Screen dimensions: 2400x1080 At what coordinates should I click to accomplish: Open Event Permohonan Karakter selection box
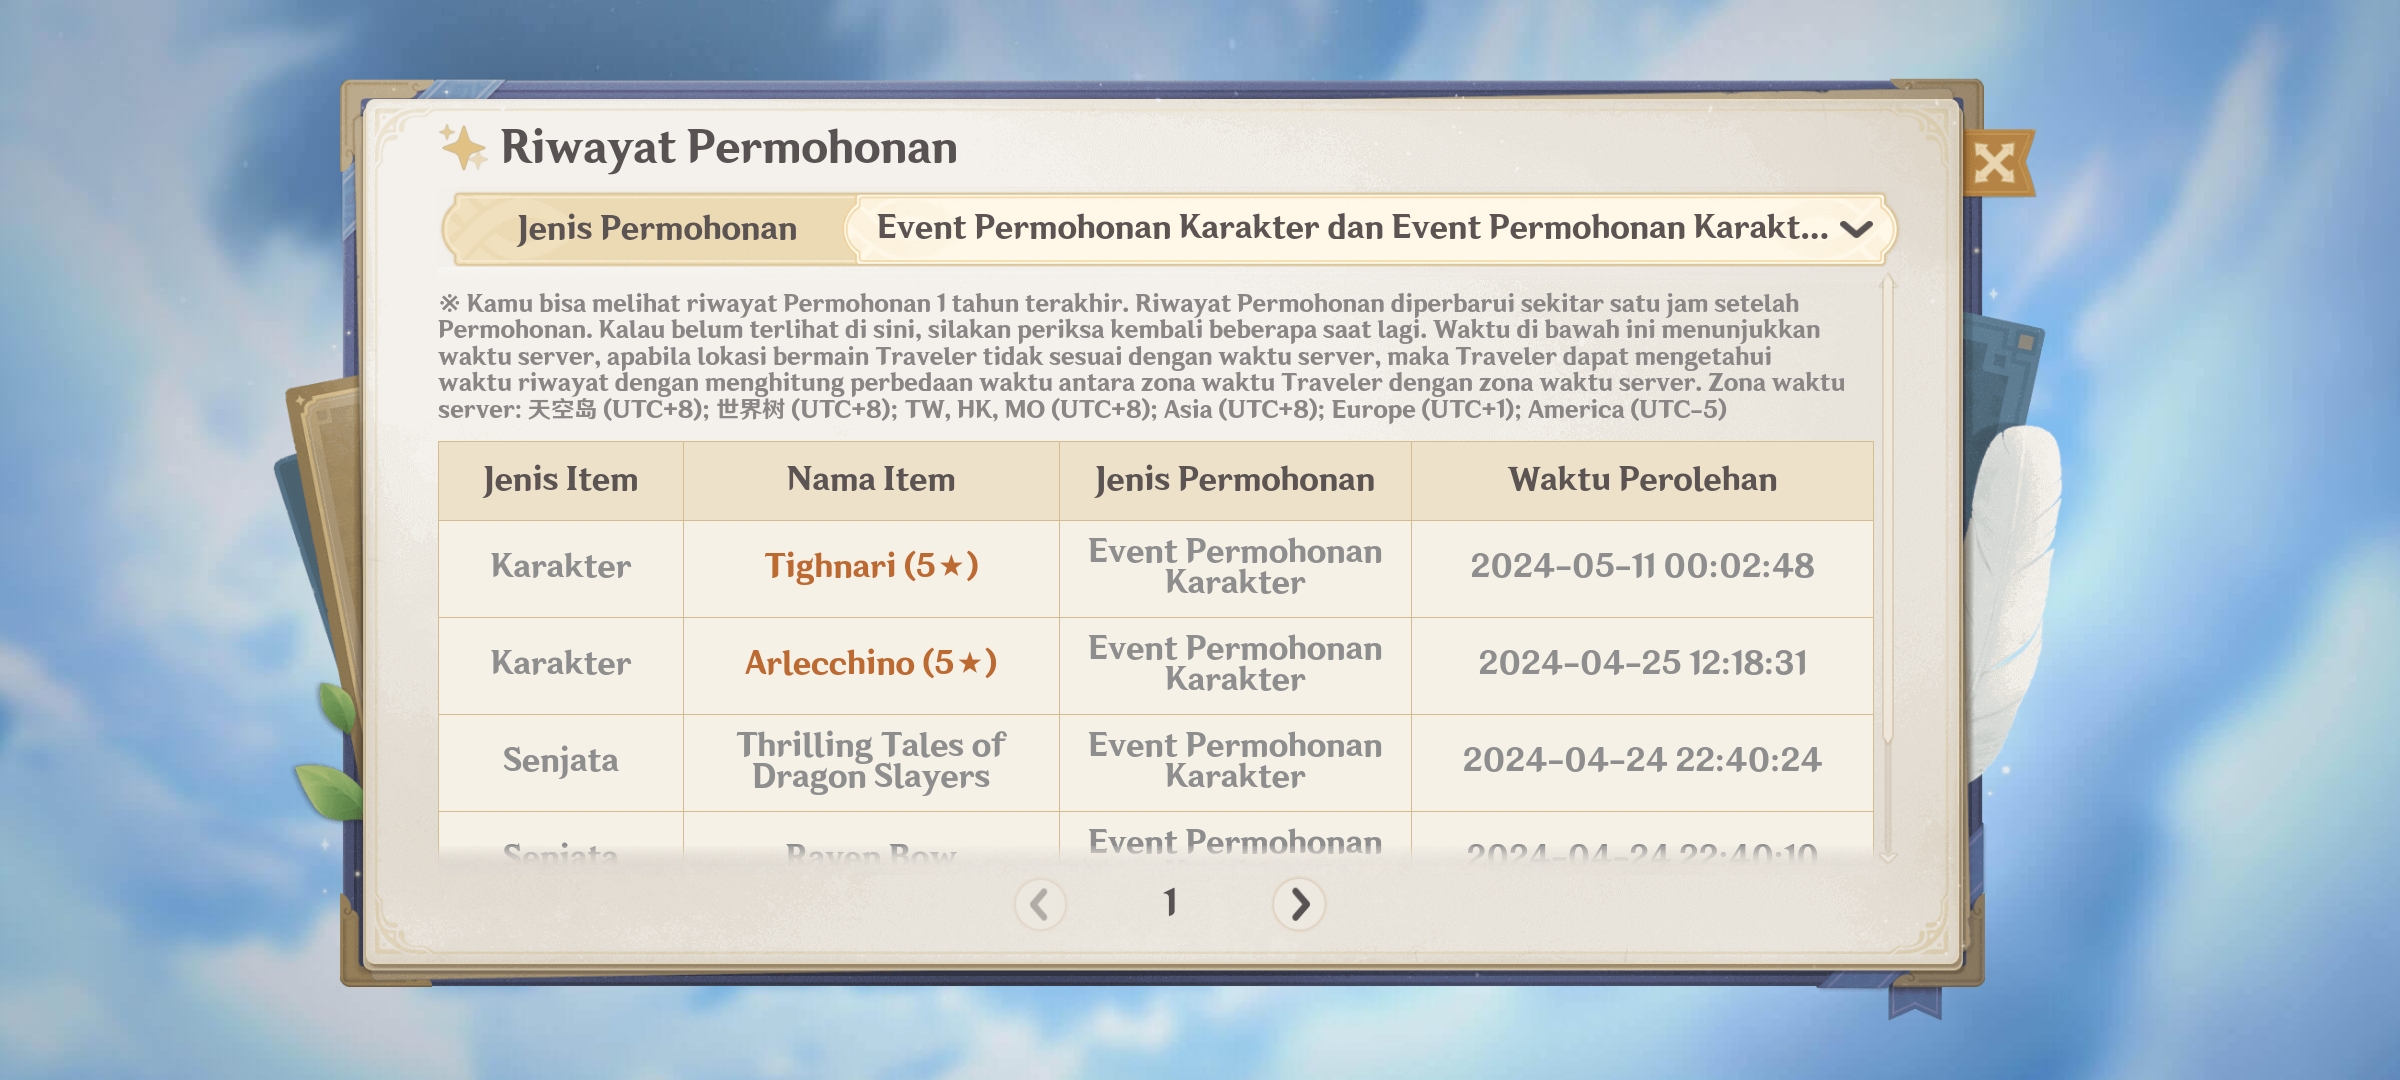[x=1370, y=229]
